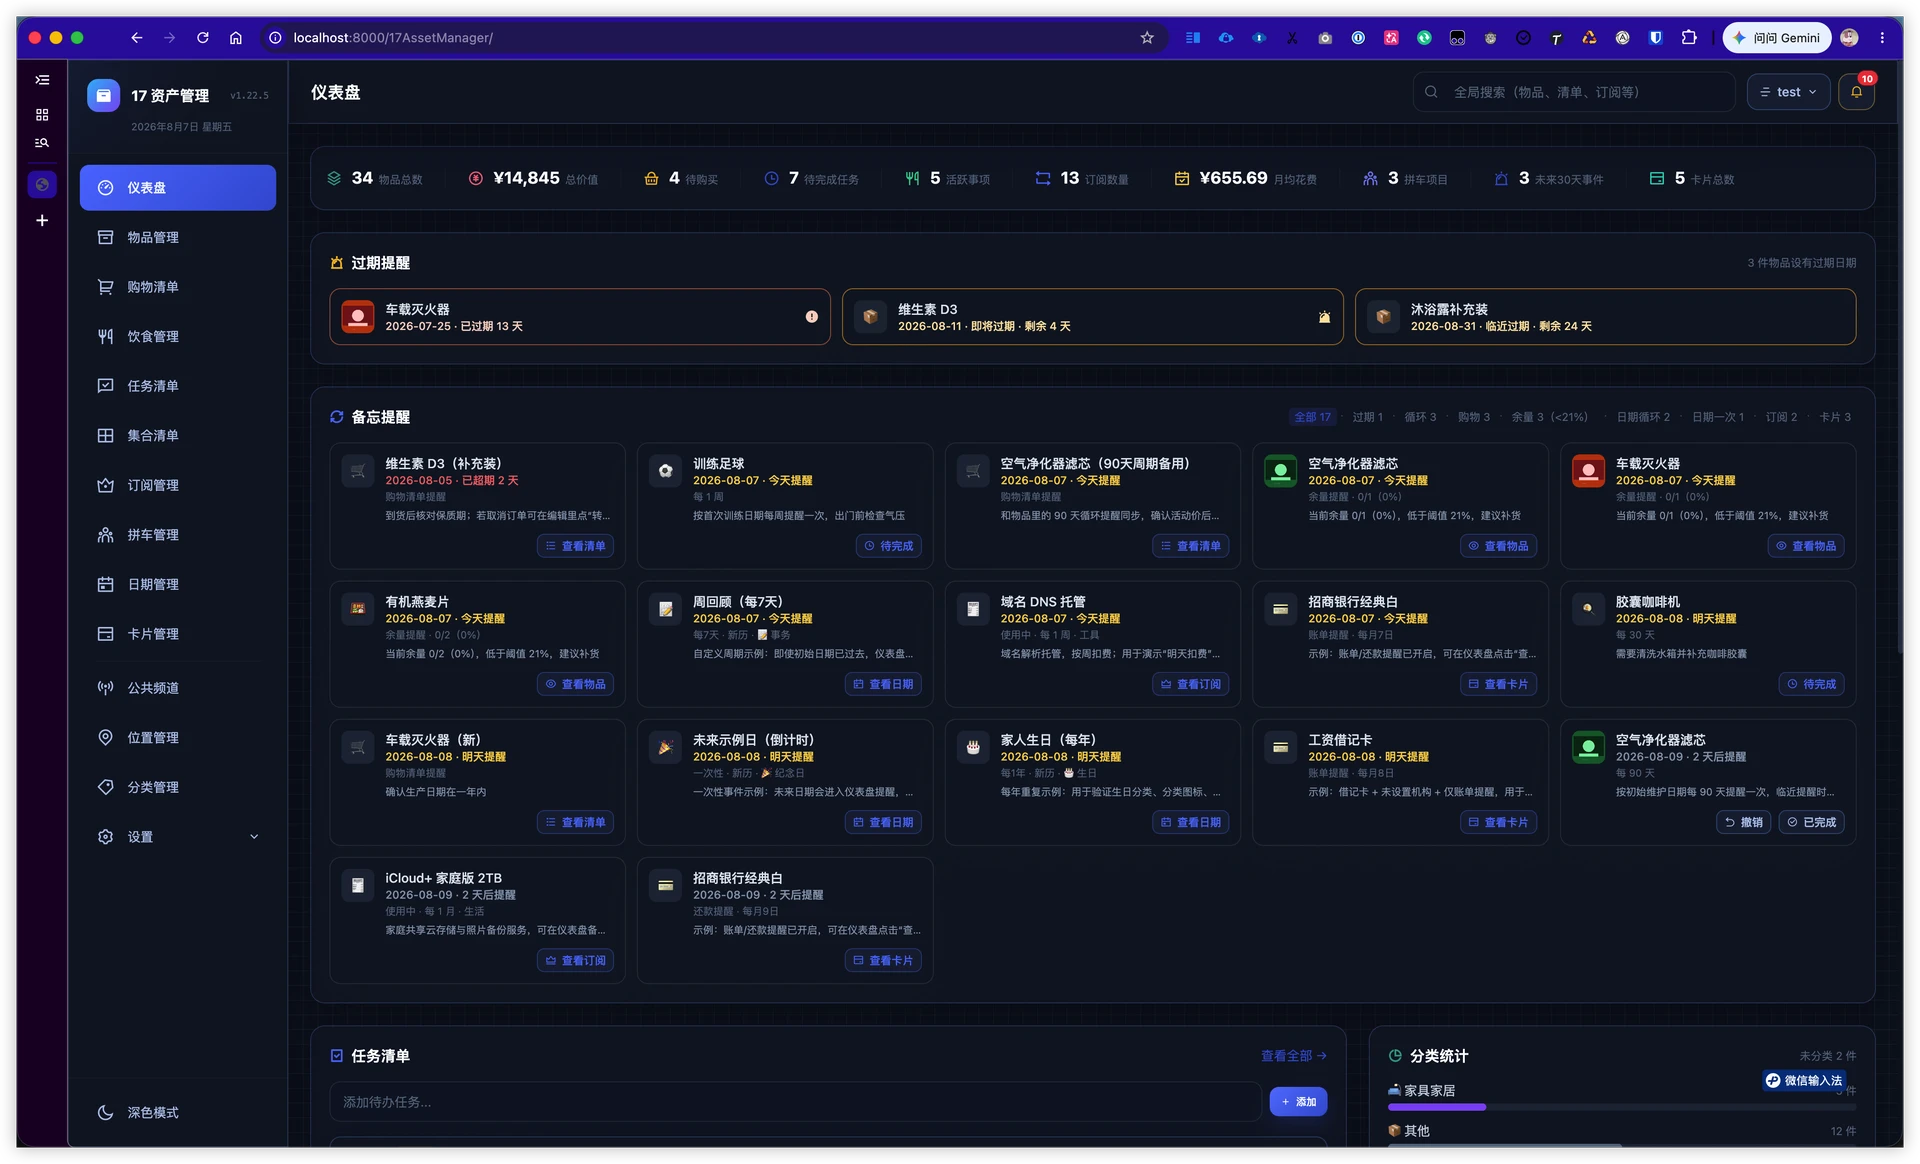This screenshot has height=1164, width=1920.
Task: Open 日期管理 in the sidebar
Action: [178, 585]
